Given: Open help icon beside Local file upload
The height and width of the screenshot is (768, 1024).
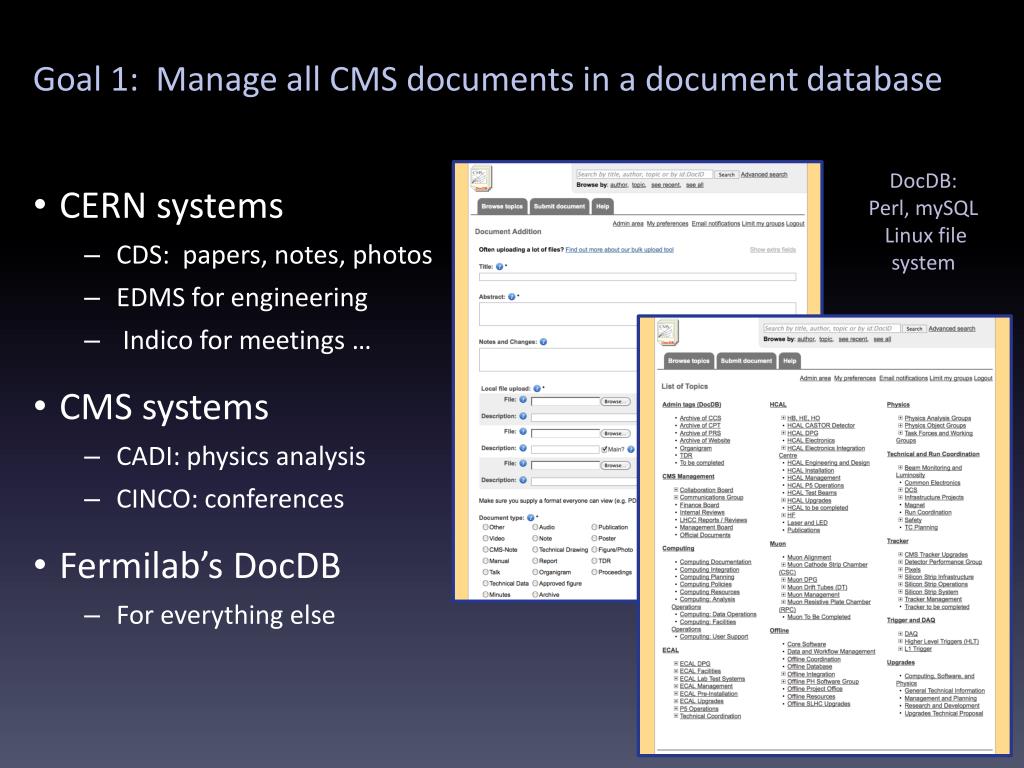Looking at the screenshot, I should coord(537,388).
